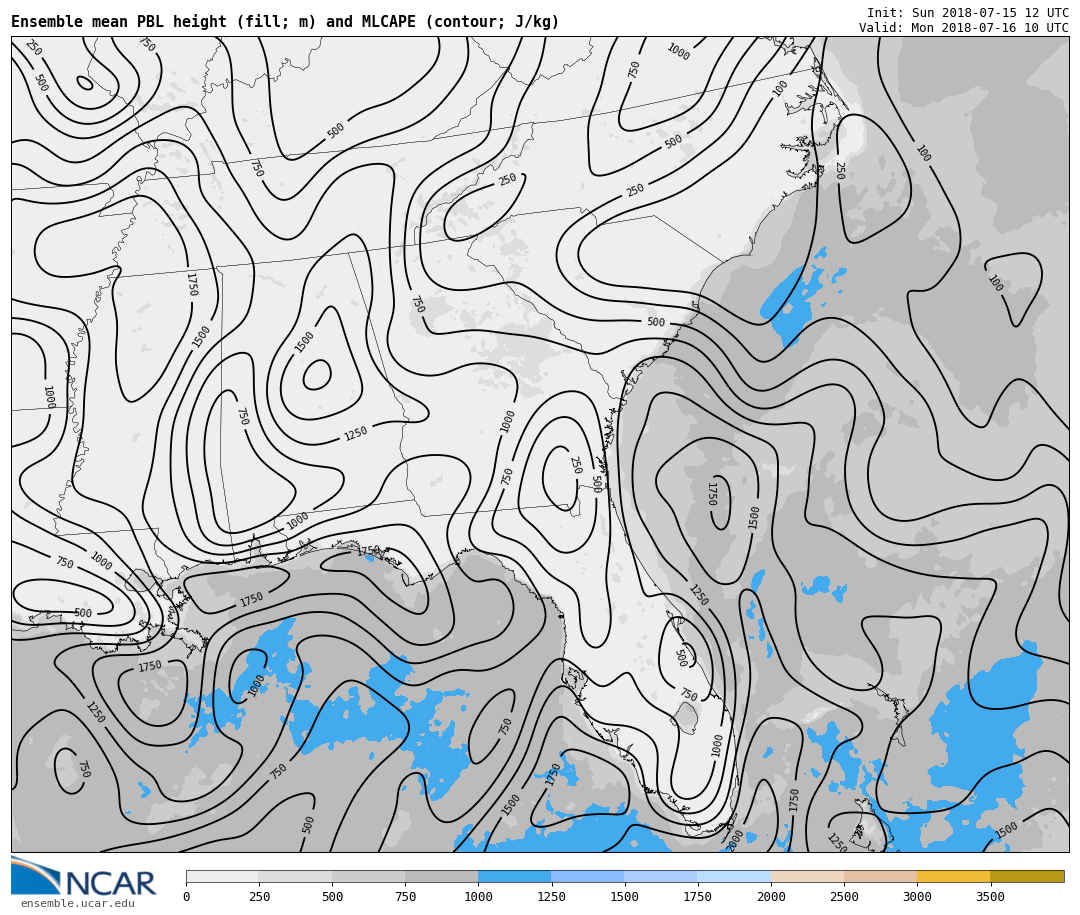This screenshot has height=915, width=1080.
Task: Select the plot title text
Action: tap(285, 22)
